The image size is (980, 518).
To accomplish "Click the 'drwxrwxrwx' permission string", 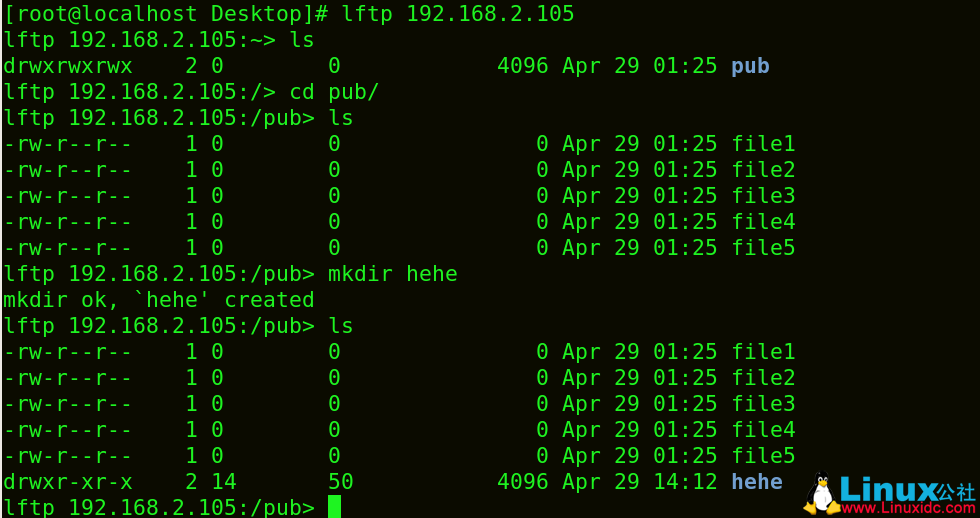I will tap(68, 66).
